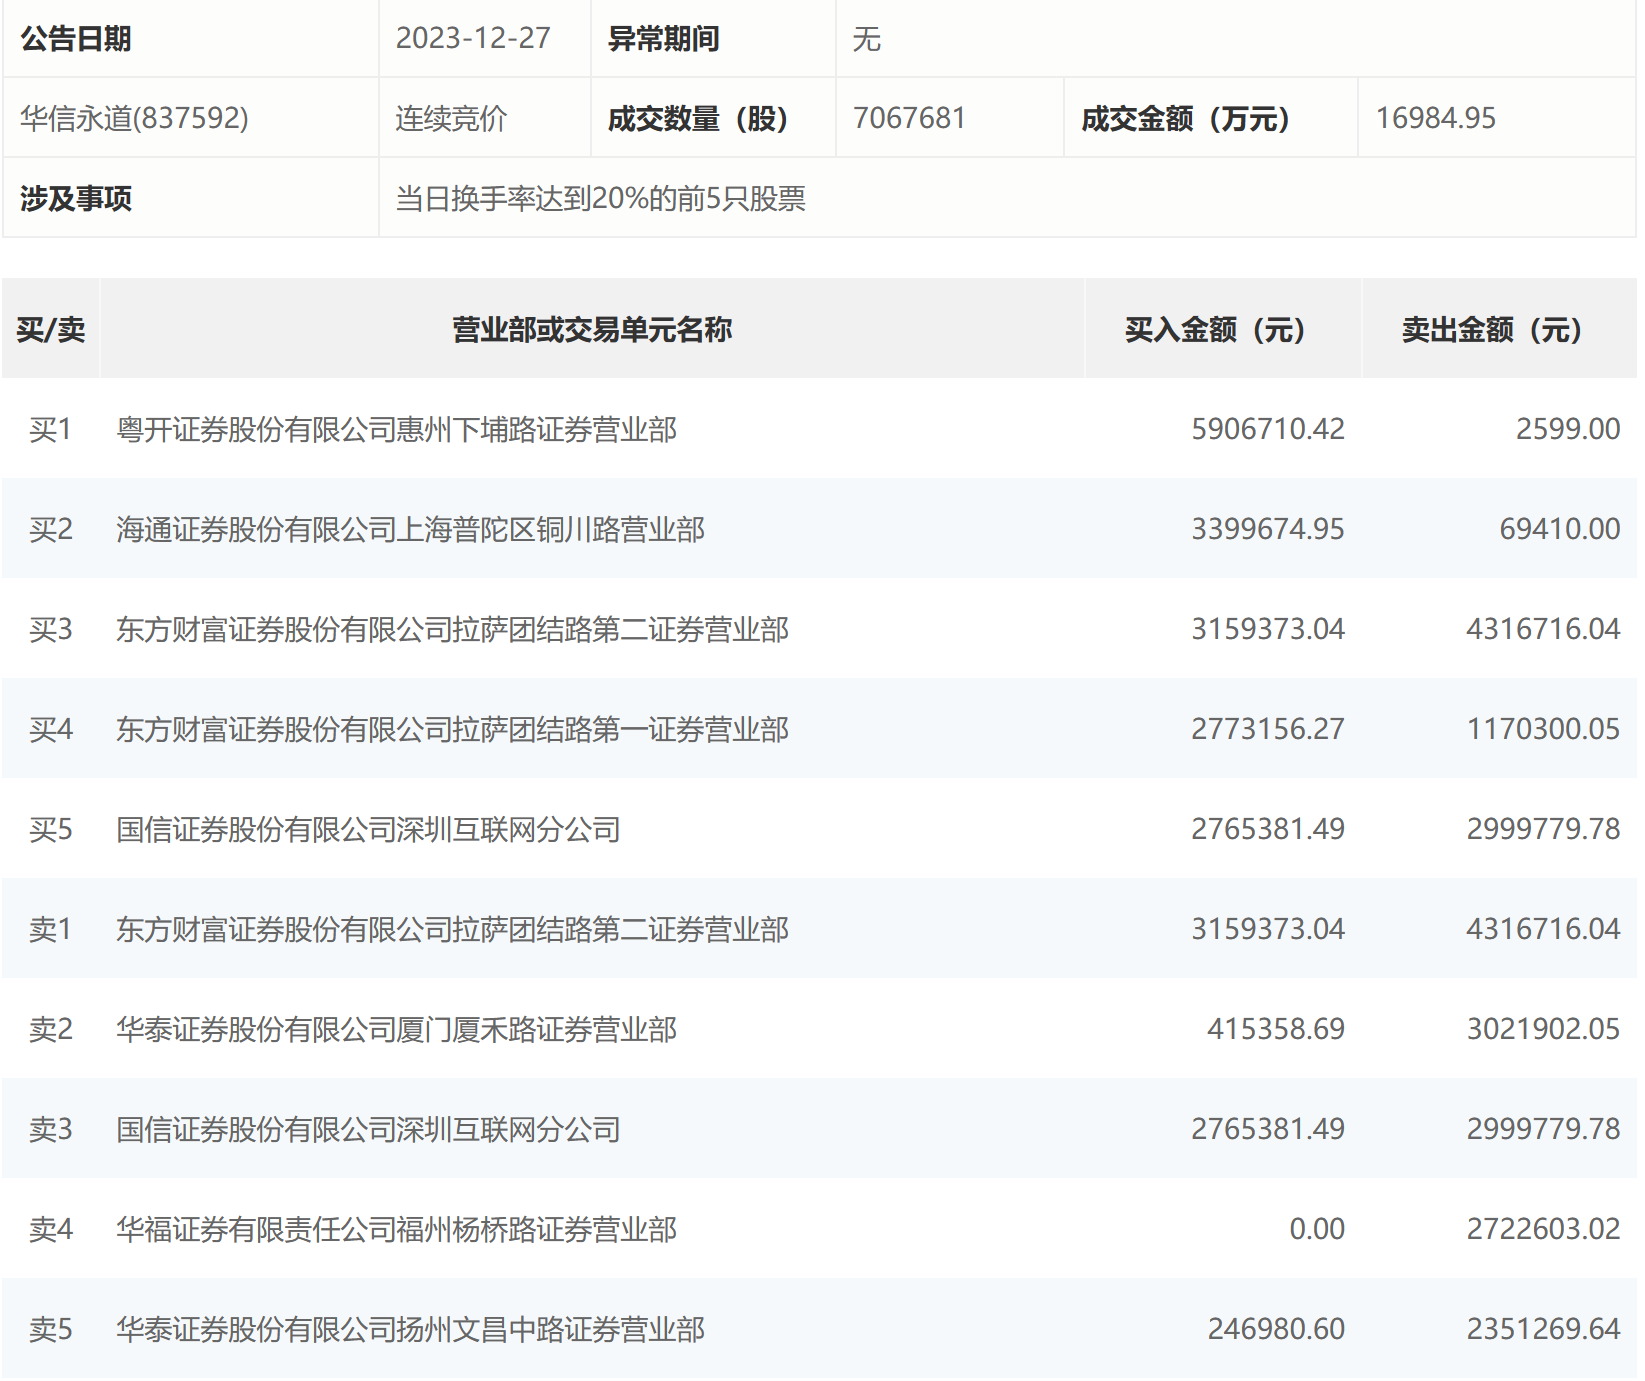Select the 卖5 row label

click(51, 1329)
